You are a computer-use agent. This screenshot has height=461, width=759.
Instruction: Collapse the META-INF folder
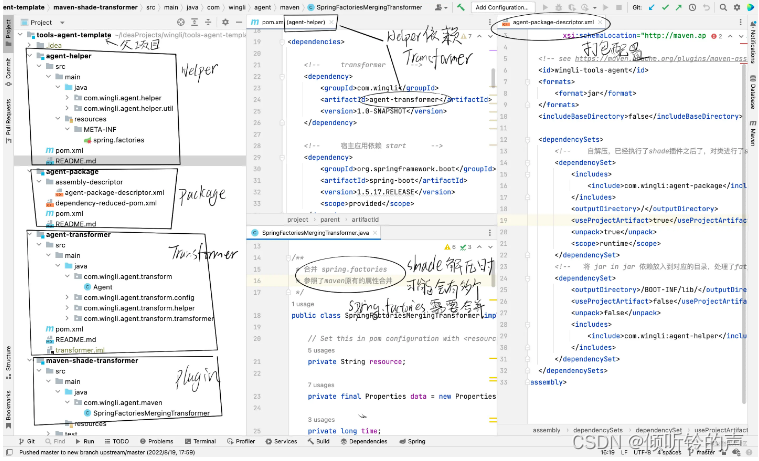67,129
